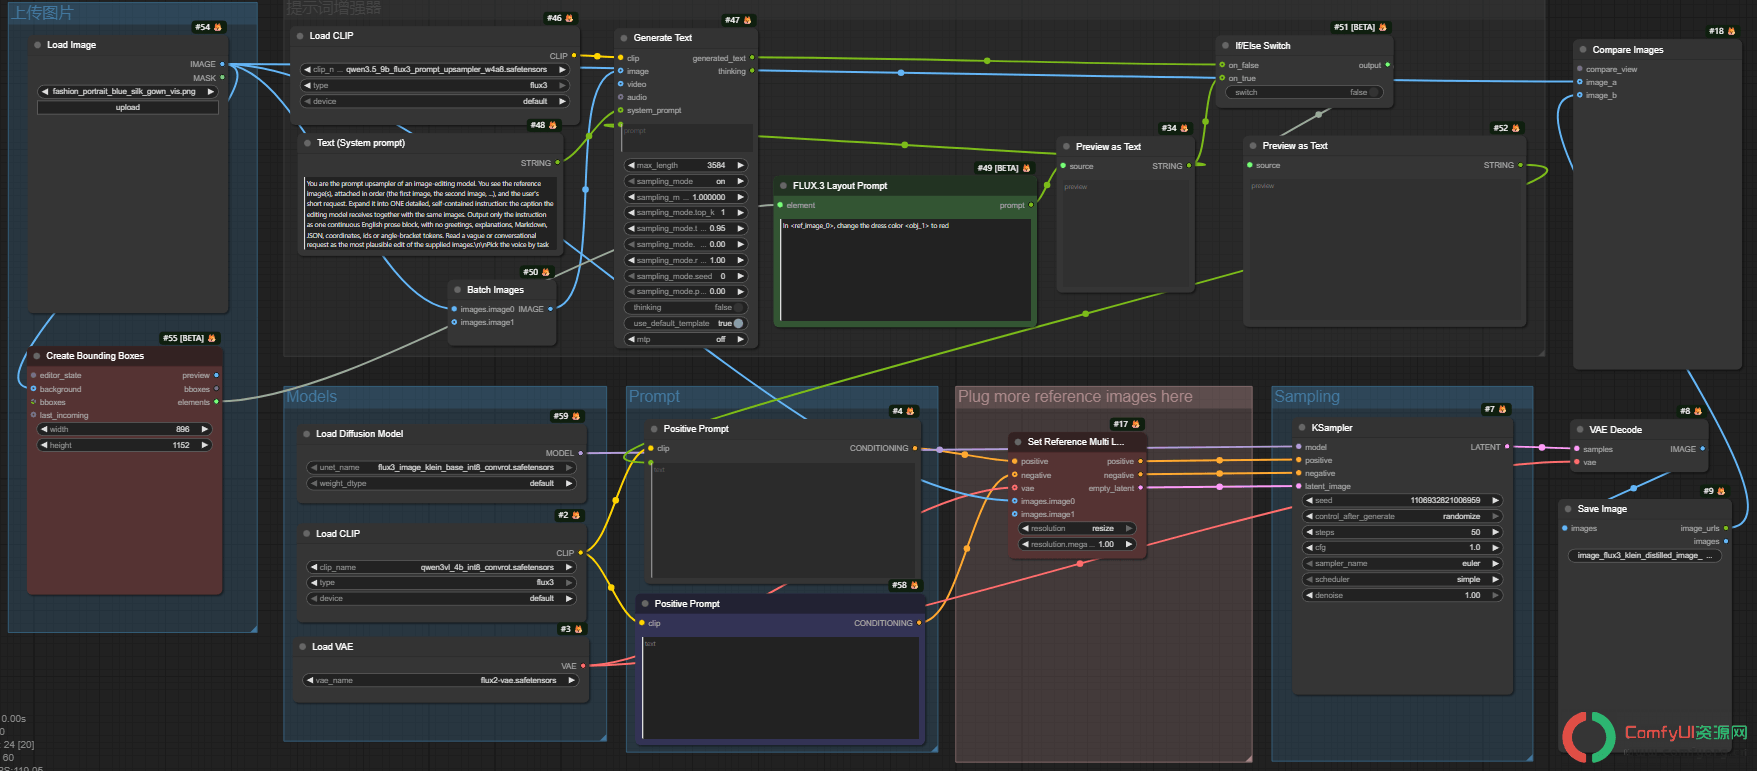This screenshot has height=771, width=1757.
Task: Click the #7 fox badge above KSampler
Action: (x=1495, y=409)
